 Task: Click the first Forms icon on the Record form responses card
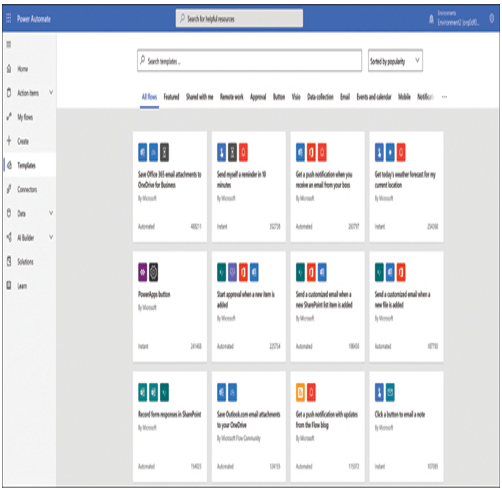[143, 392]
